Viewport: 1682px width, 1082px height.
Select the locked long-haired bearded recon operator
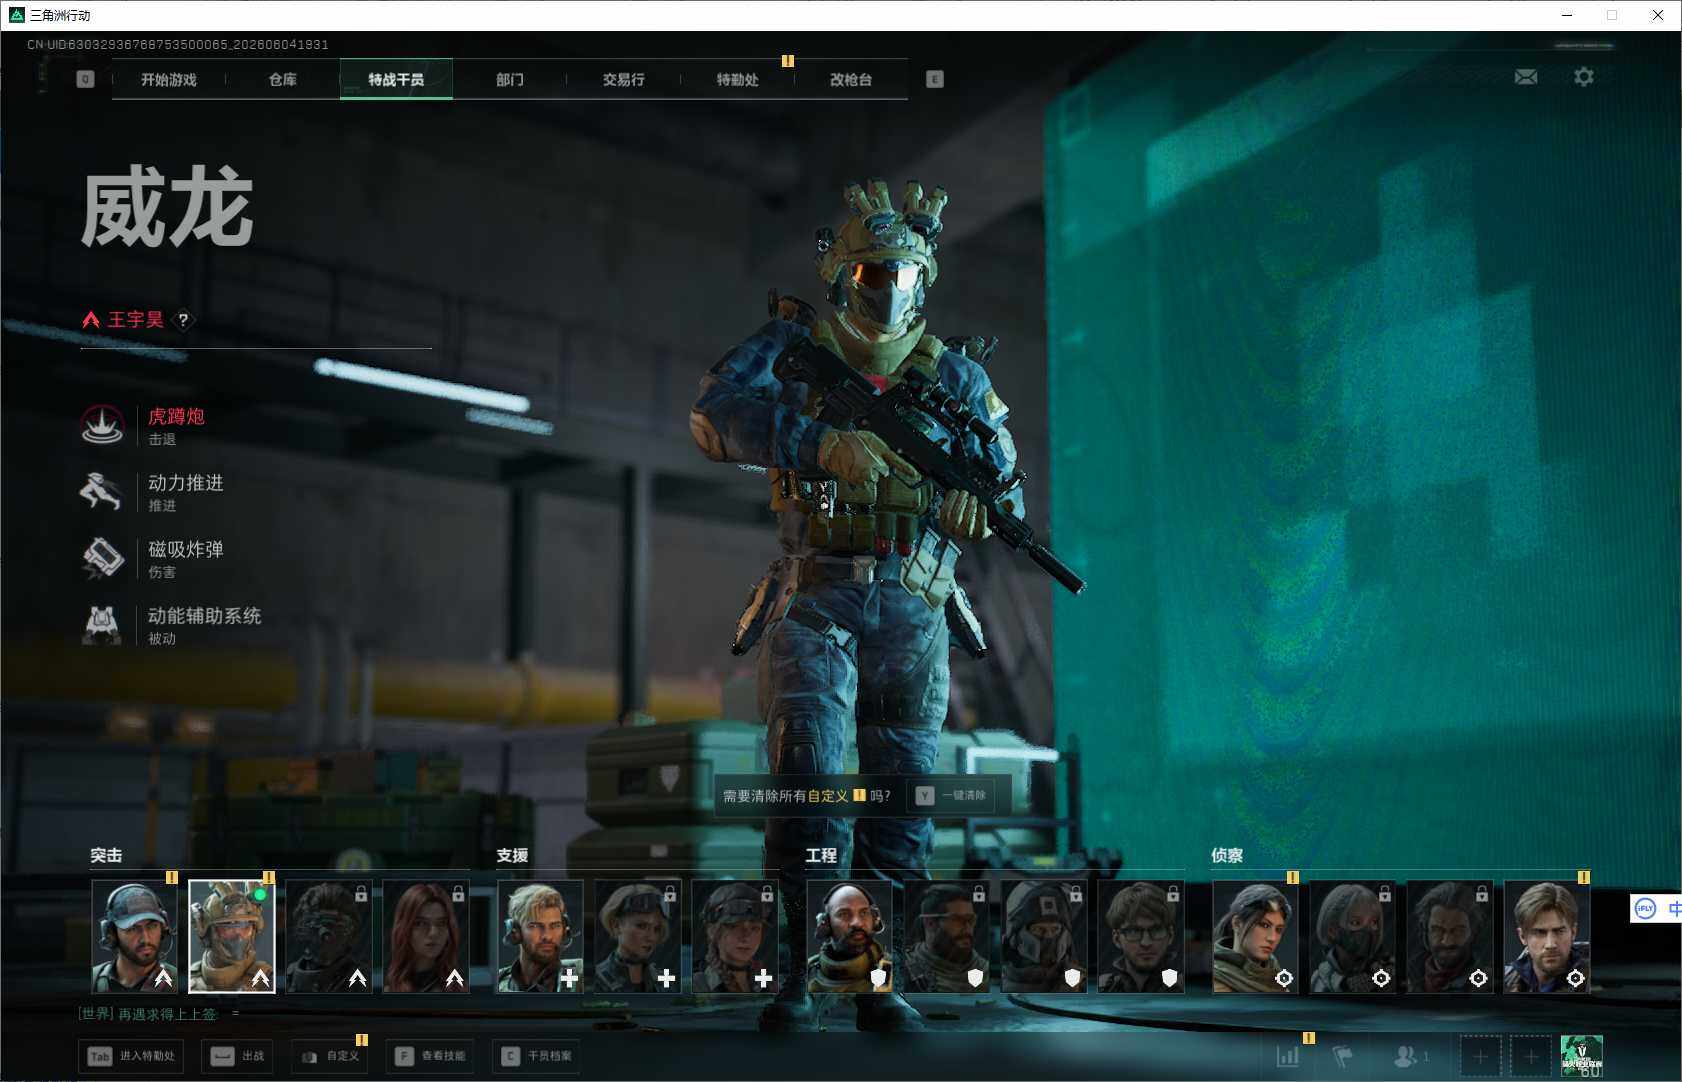click(1449, 936)
